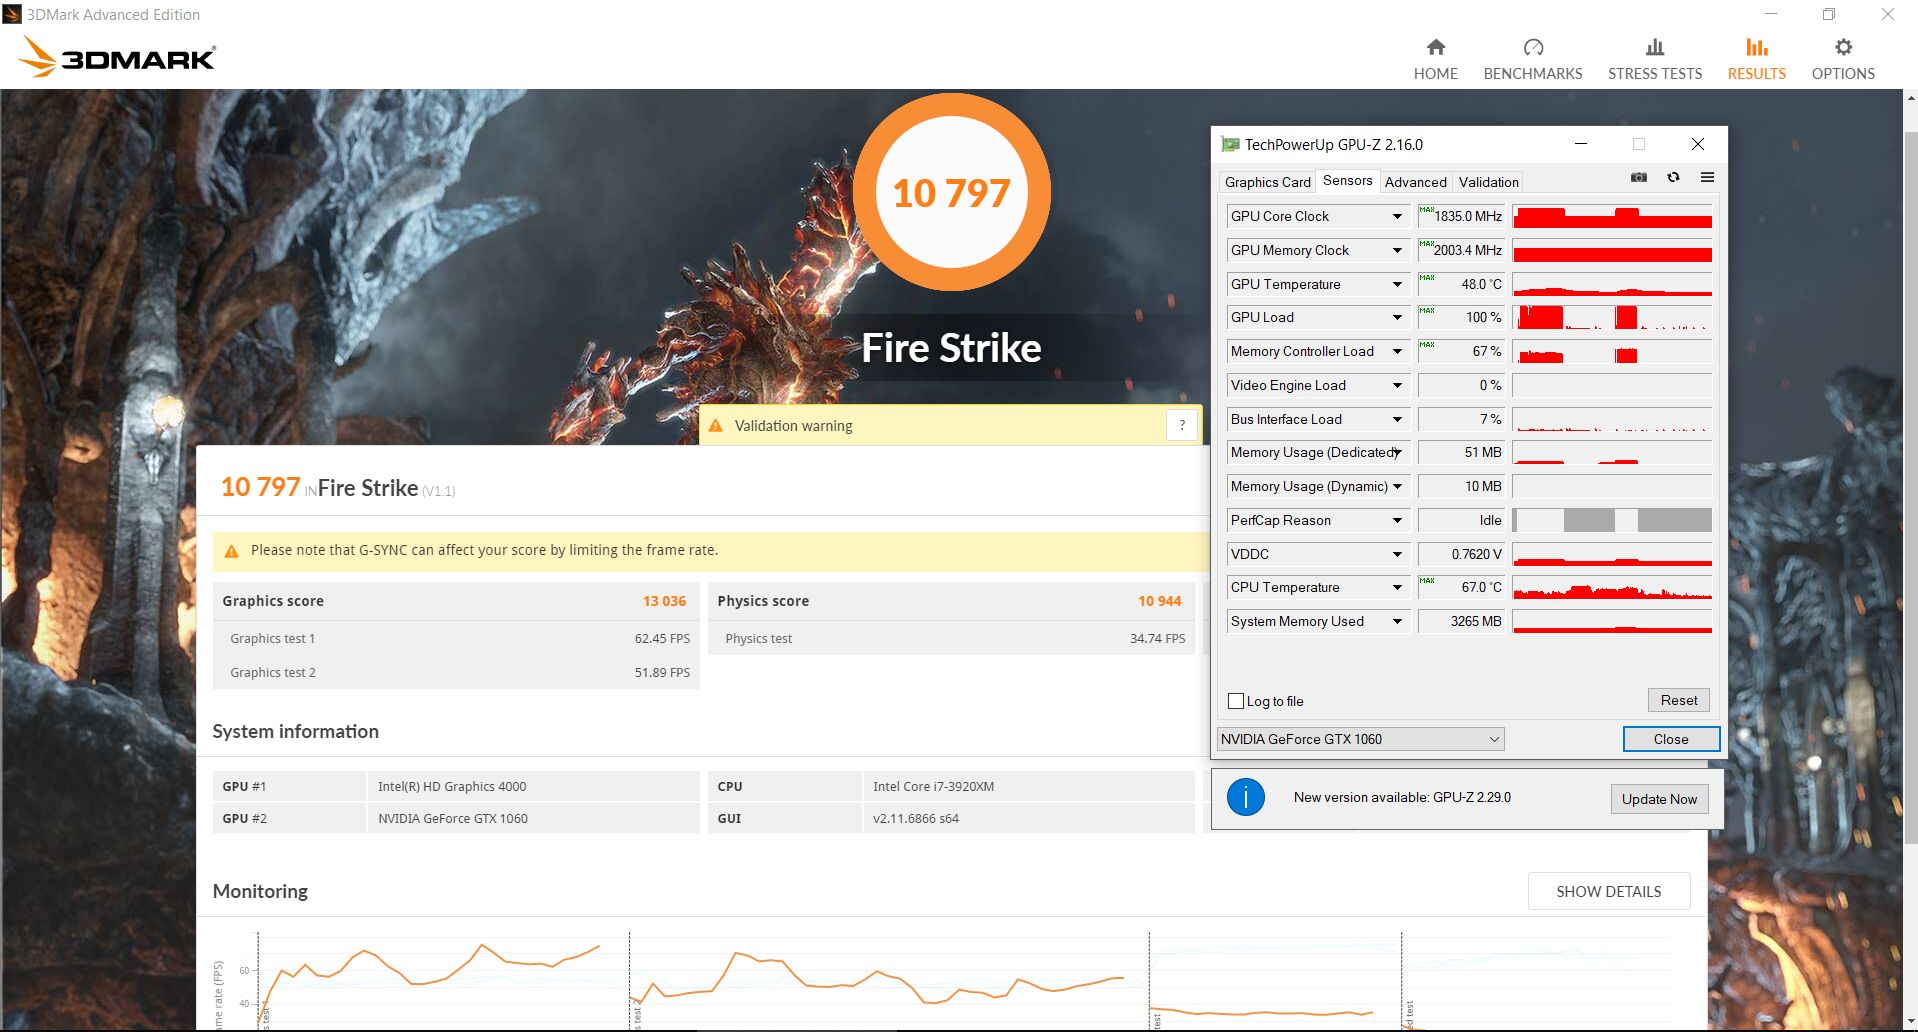Click the Validation warning banner
The width and height of the screenshot is (1918, 1032).
949,425
